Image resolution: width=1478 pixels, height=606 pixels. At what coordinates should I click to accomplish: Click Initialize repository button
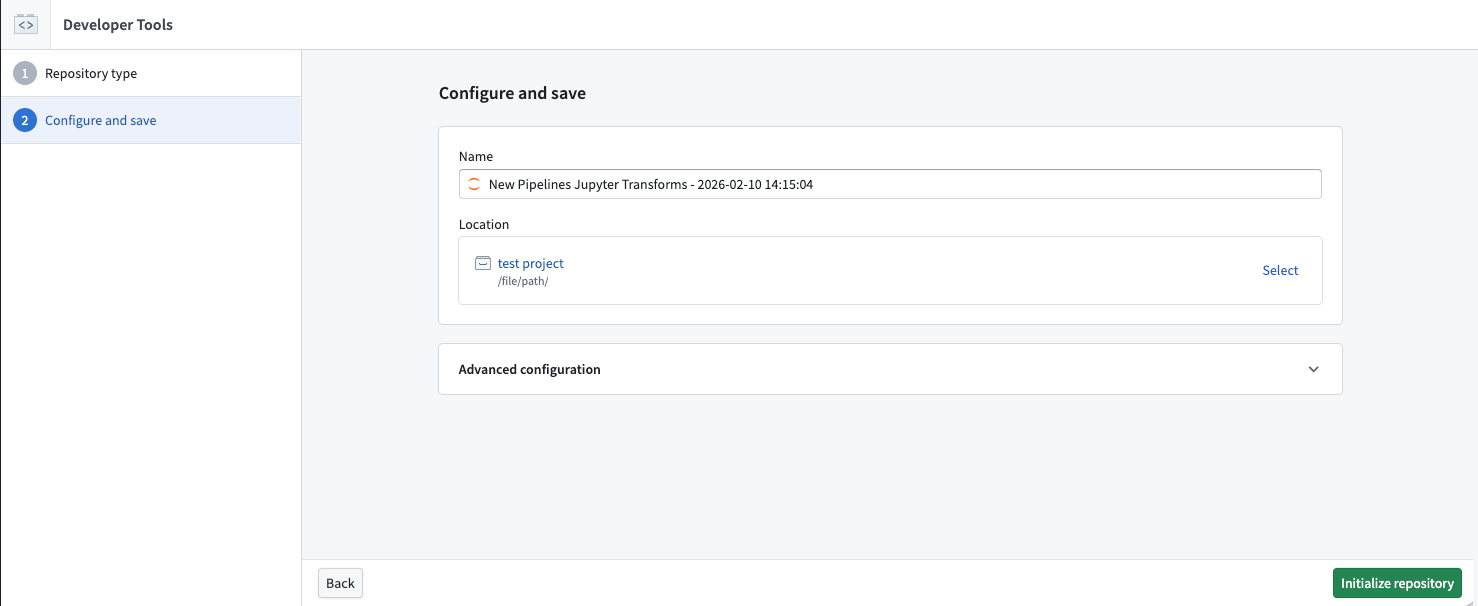pyautogui.click(x=1397, y=583)
